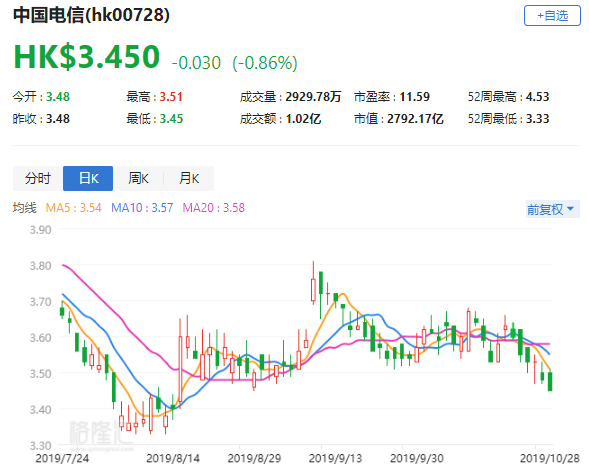Click the 均线 moving average label

pos(25,208)
